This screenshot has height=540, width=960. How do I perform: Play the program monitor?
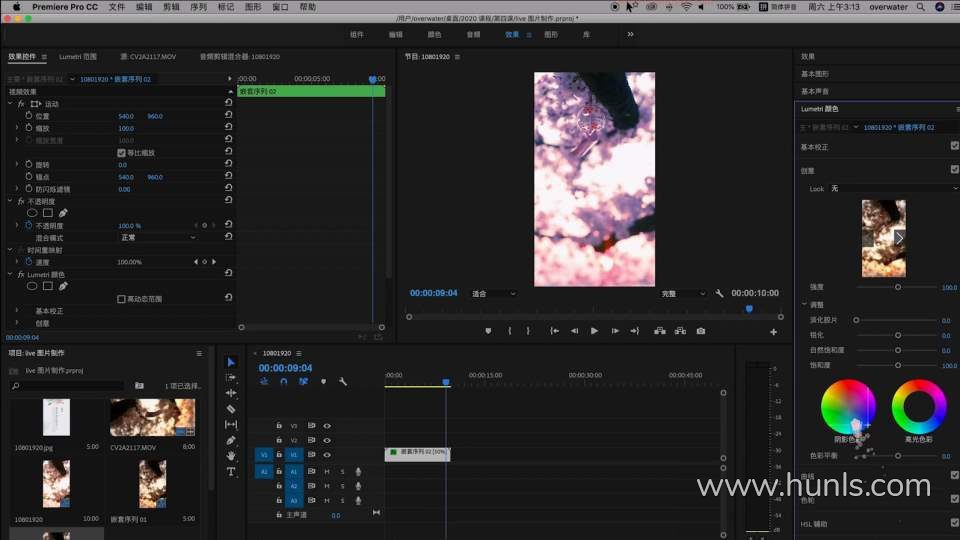pos(594,331)
